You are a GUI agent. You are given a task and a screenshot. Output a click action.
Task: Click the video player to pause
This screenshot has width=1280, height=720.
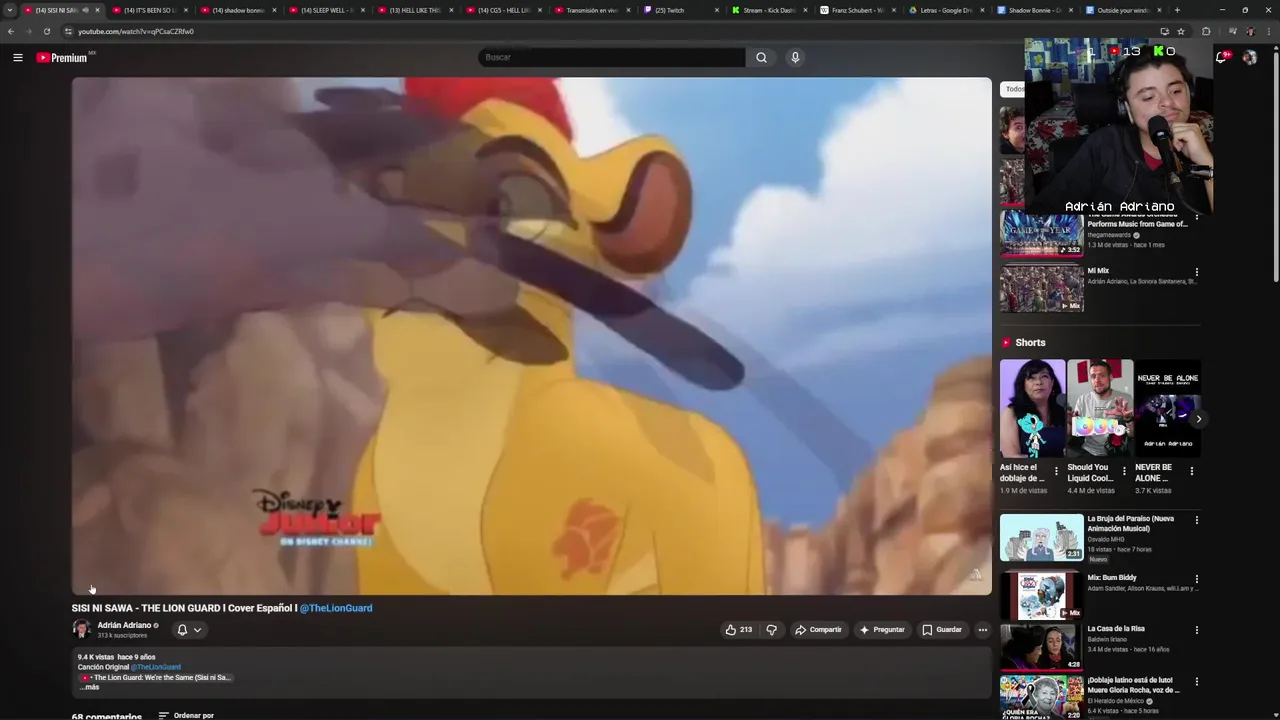pos(531,336)
